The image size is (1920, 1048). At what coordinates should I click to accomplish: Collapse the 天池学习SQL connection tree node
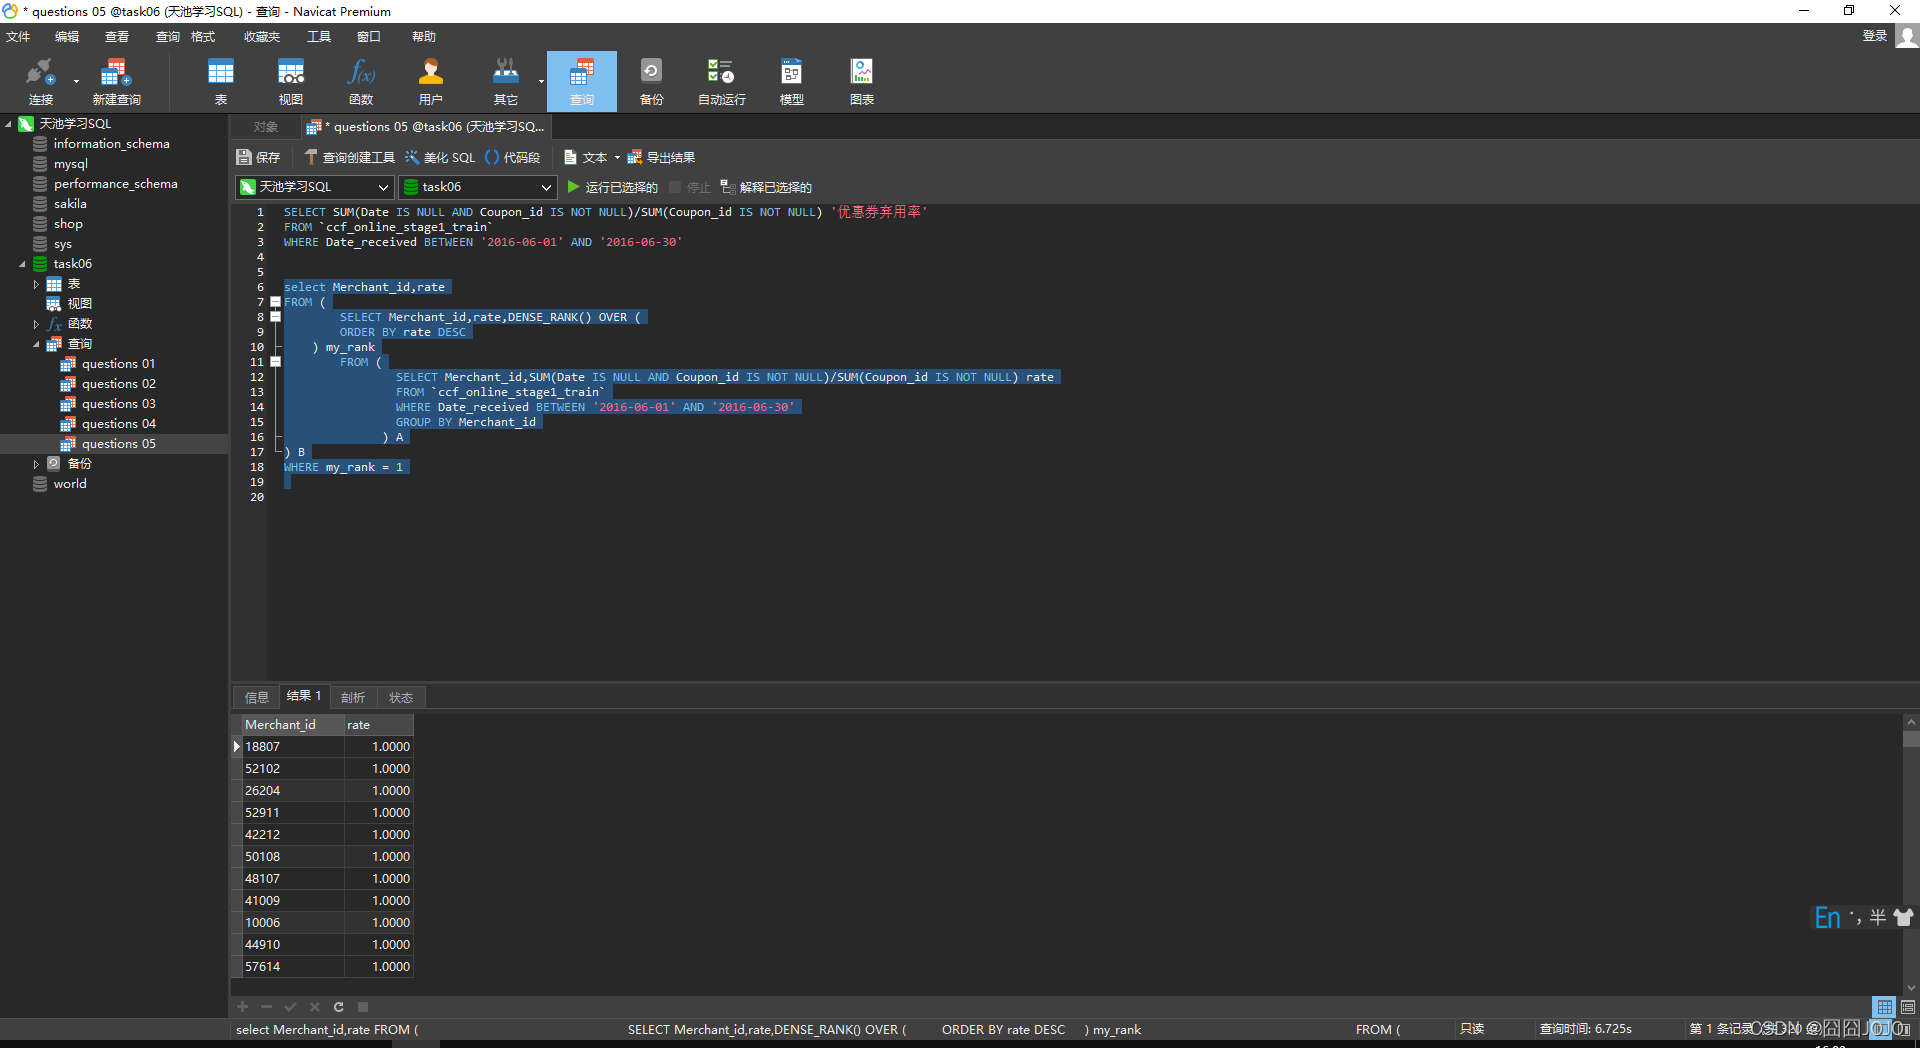9,124
